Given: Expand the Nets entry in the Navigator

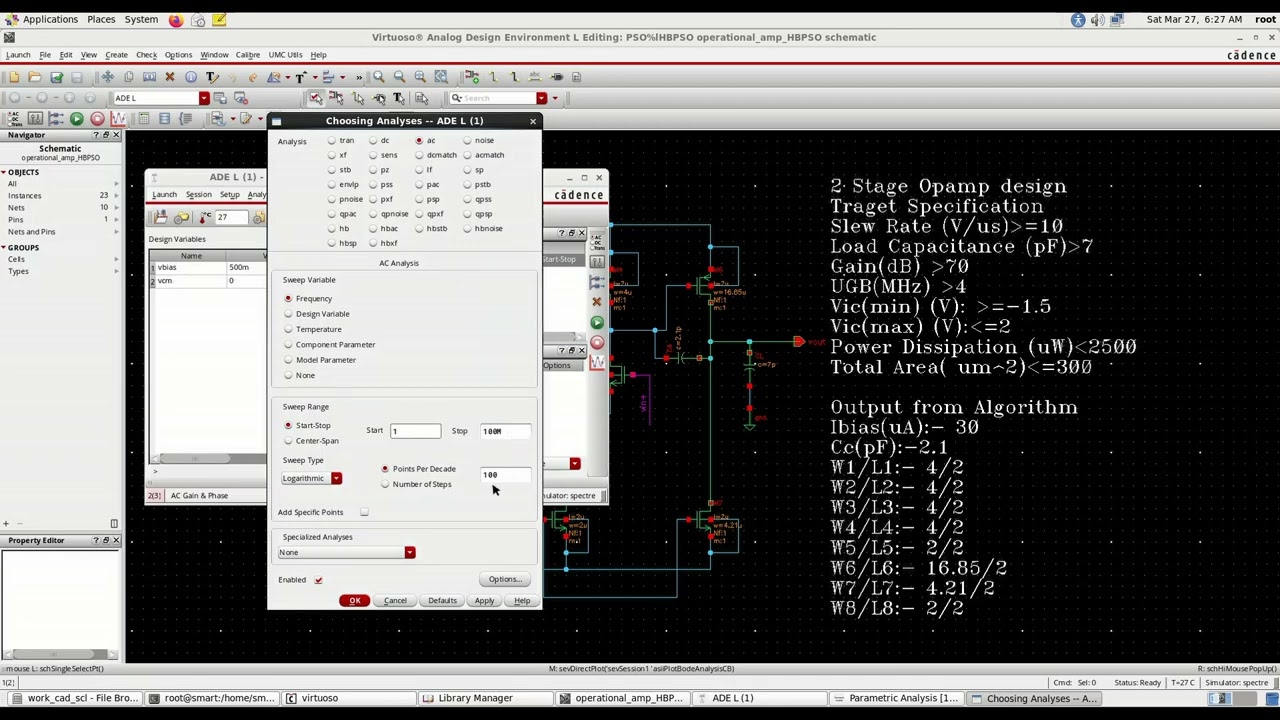Looking at the screenshot, I should (x=116, y=208).
